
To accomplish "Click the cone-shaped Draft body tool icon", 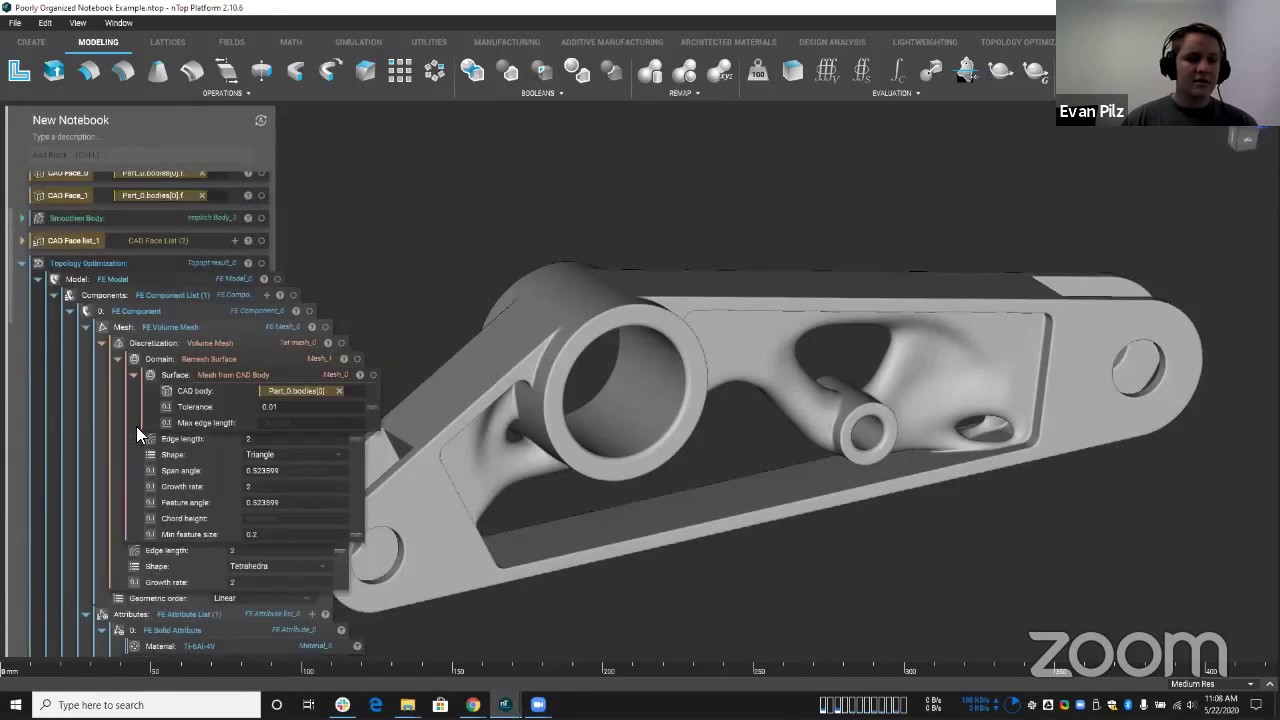I will 157,71.
